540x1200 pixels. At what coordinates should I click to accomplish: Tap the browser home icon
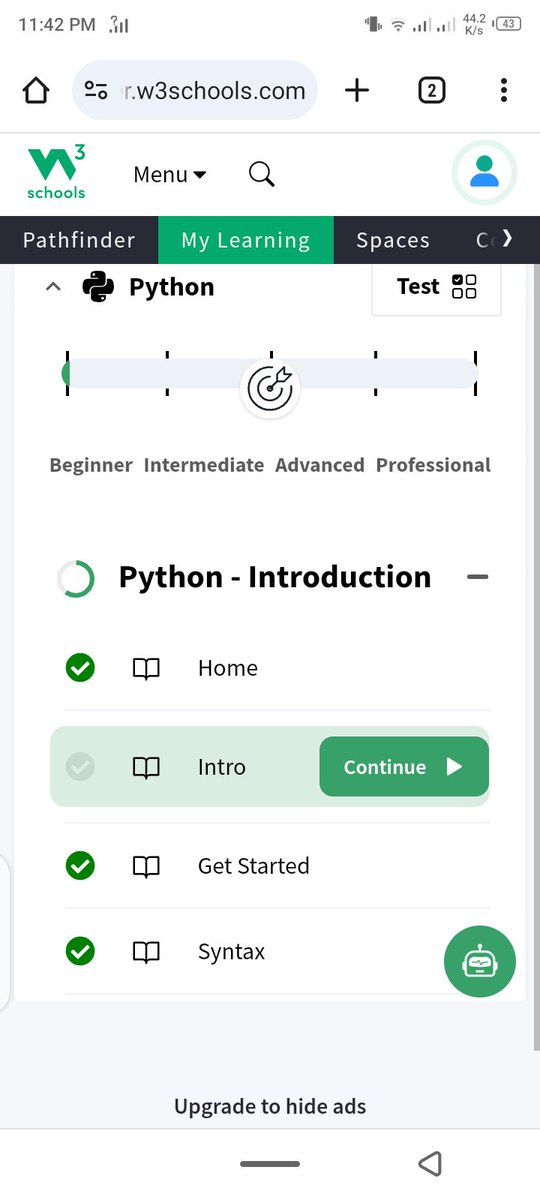(x=35, y=91)
